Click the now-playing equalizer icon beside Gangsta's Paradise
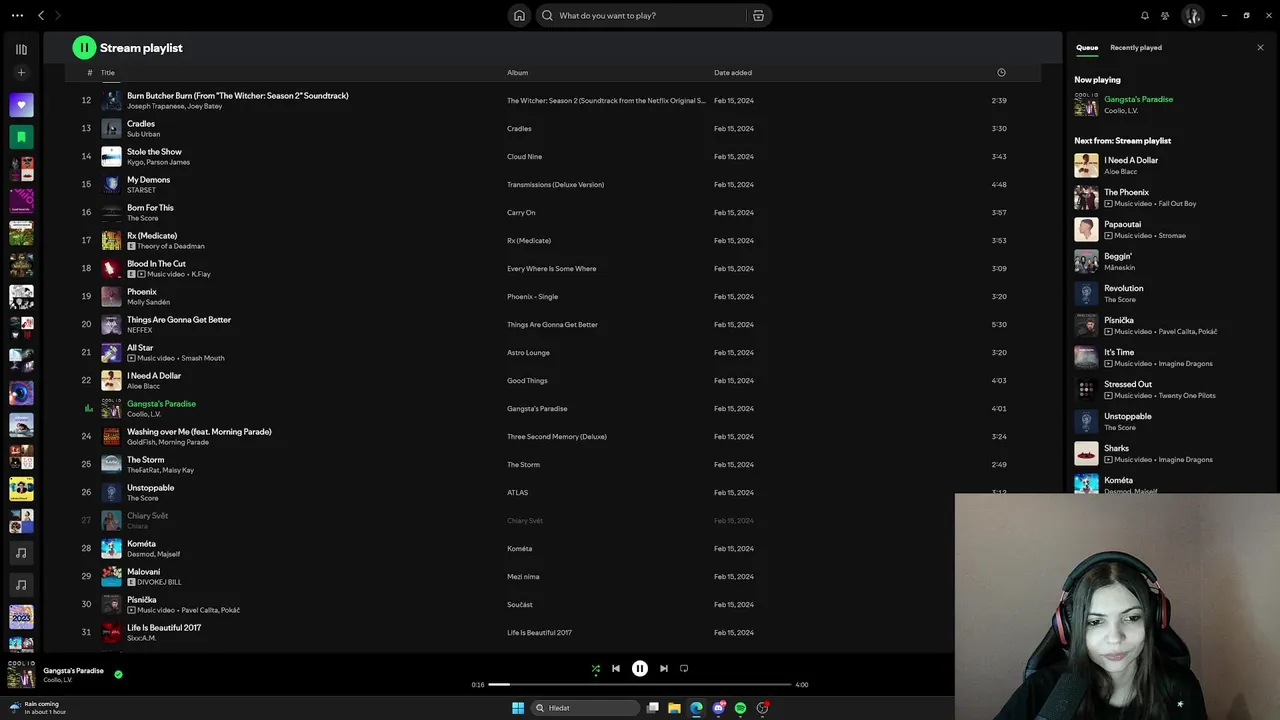 pyautogui.click(x=88, y=408)
